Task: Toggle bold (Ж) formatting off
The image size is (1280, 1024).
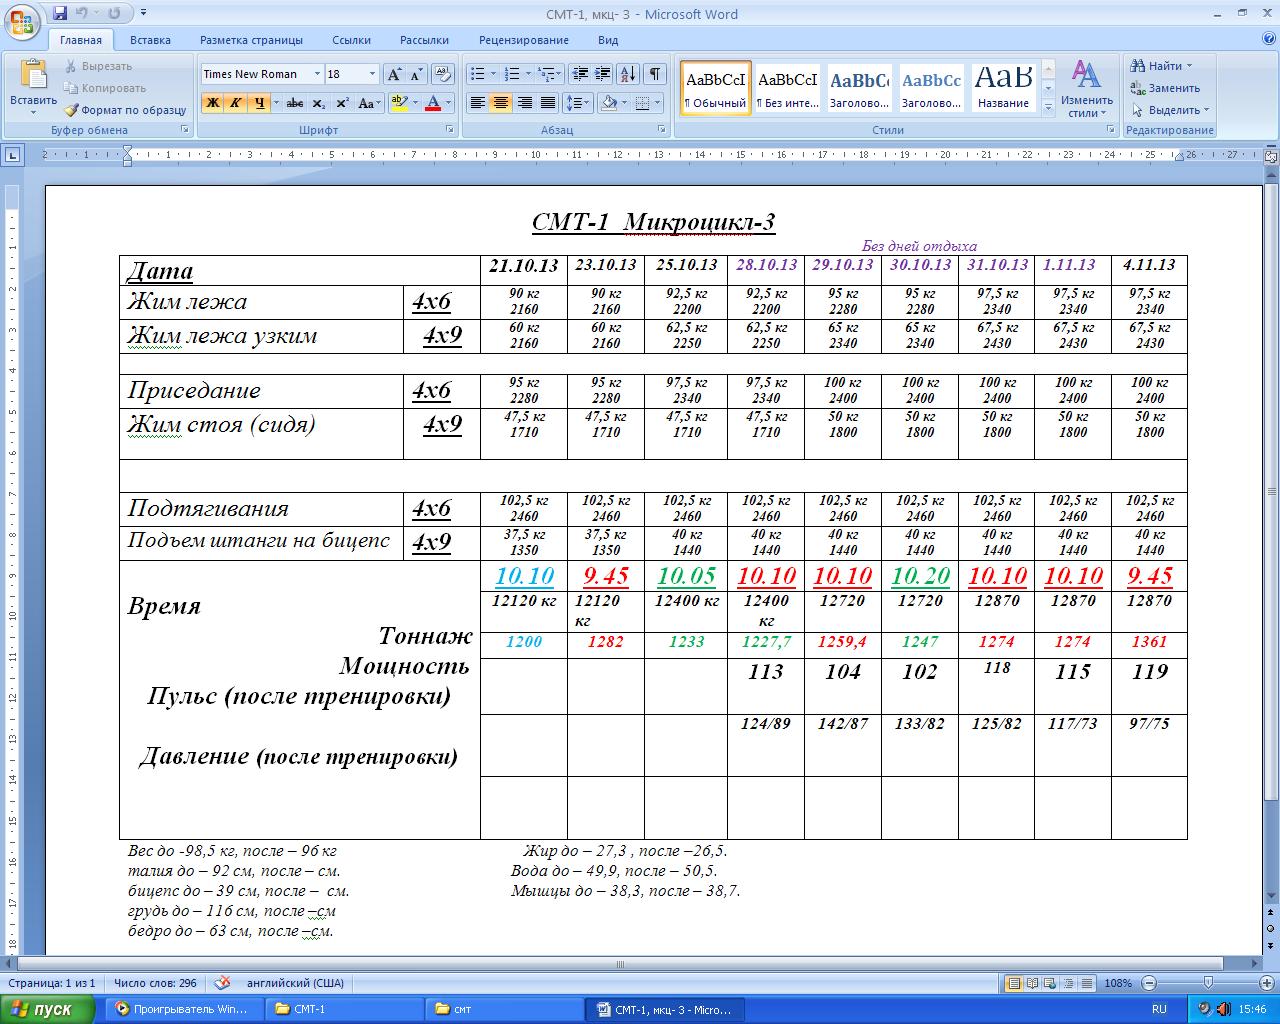Action: point(212,103)
